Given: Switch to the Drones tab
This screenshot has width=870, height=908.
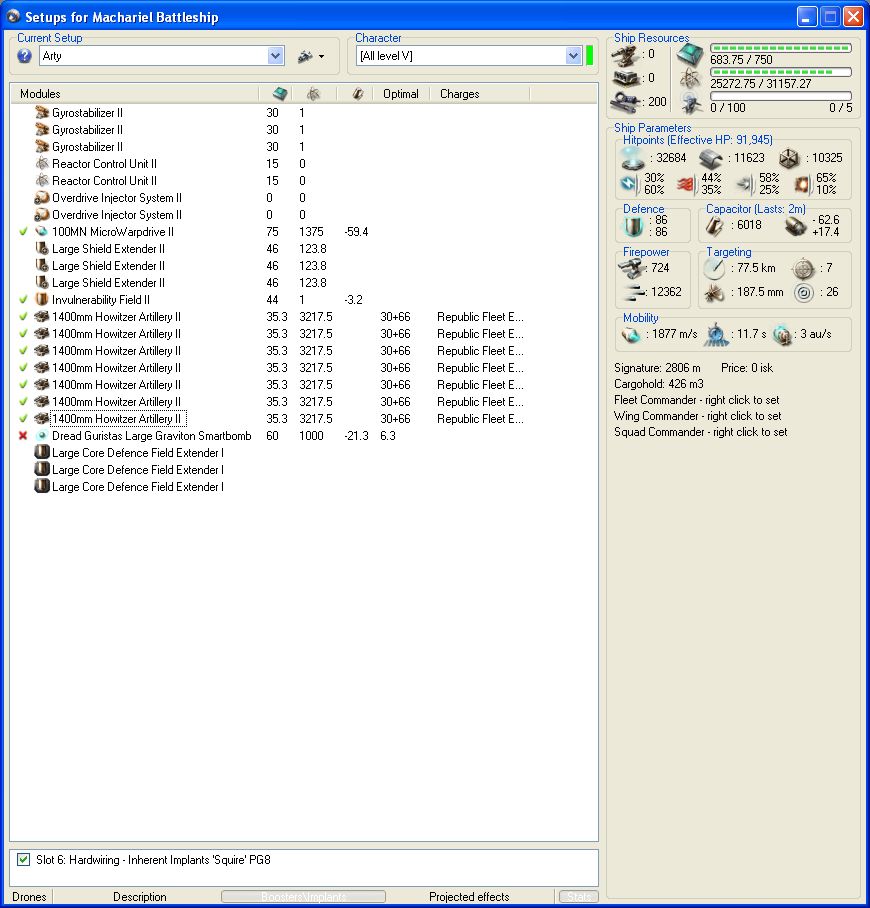Looking at the screenshot, I should coord(29,896).
